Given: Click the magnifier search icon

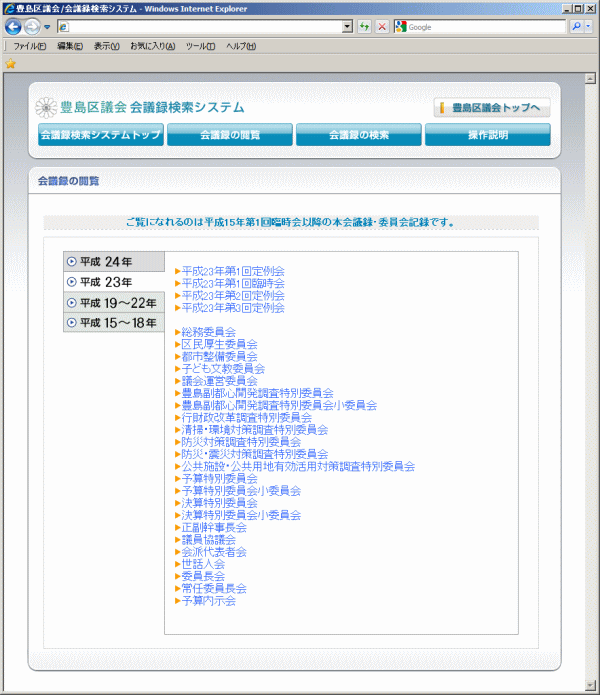Looking at the screenshot, I should [577, 27].
